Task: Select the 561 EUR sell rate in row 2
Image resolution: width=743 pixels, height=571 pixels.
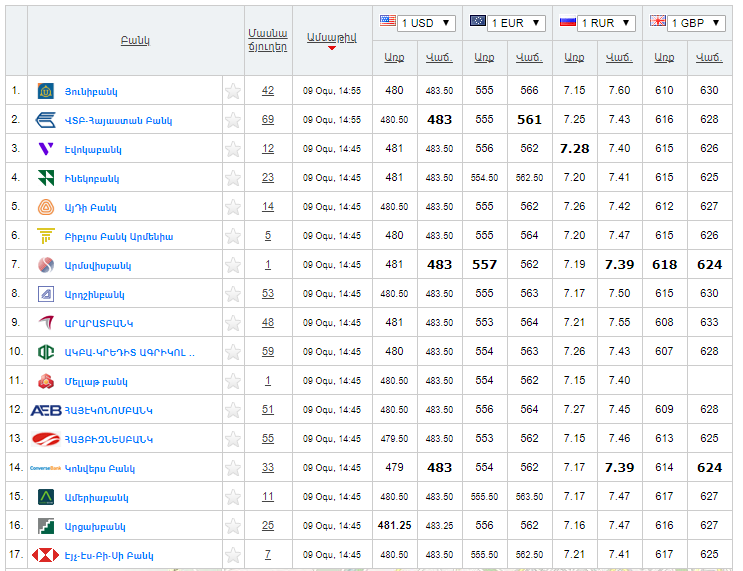Action: pyautogui.click(x=529, y=120)
